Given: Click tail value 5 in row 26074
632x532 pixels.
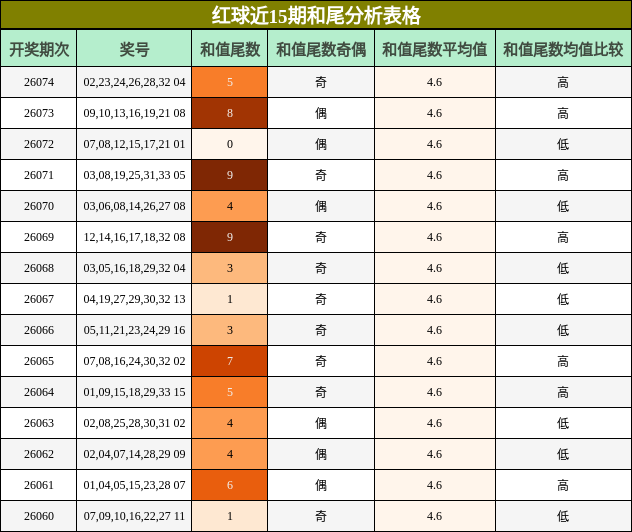Looking at the screenshot, I should tap(230, 82).
